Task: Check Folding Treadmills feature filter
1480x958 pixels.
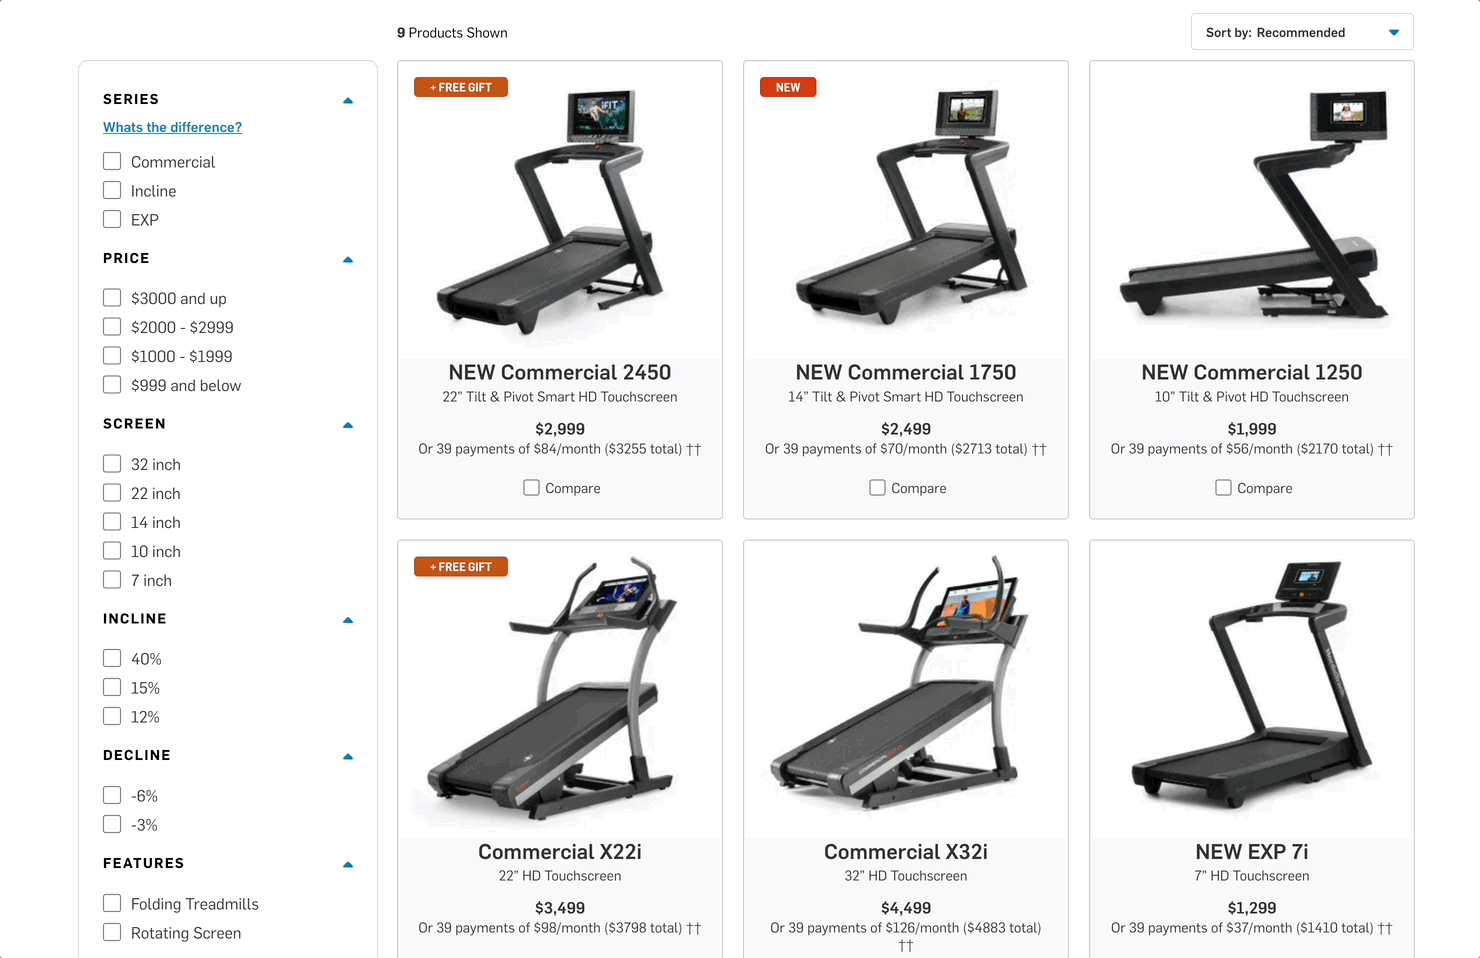Action: [x=112, y=903]
